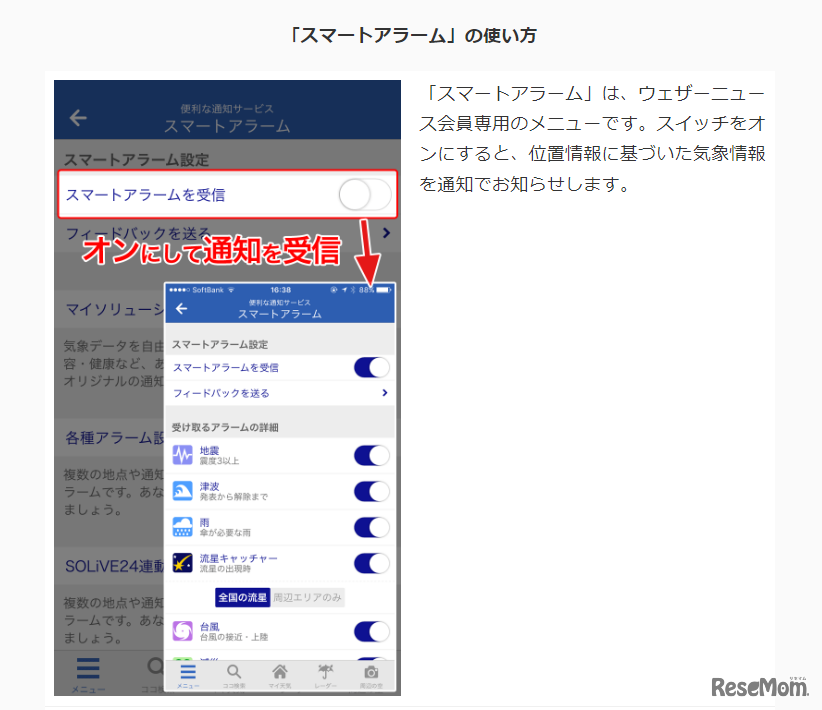The width and height of the screenshot is (822, 710).
Task: Disable the 津波 alarm toggle
Action: (x=372, y=490)
